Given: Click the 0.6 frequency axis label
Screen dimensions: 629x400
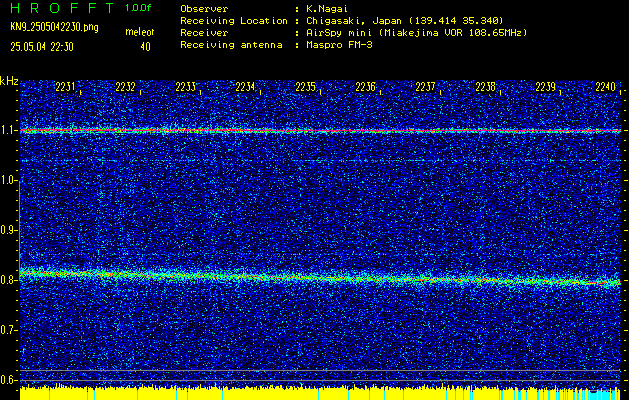Looking at the screenshot, I should (7, 380).
